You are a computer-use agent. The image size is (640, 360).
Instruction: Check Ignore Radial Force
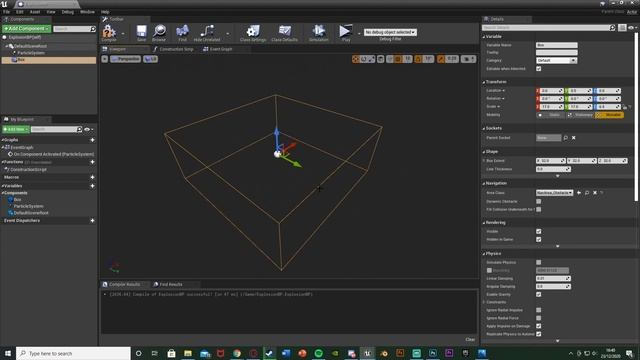[539, 318]
